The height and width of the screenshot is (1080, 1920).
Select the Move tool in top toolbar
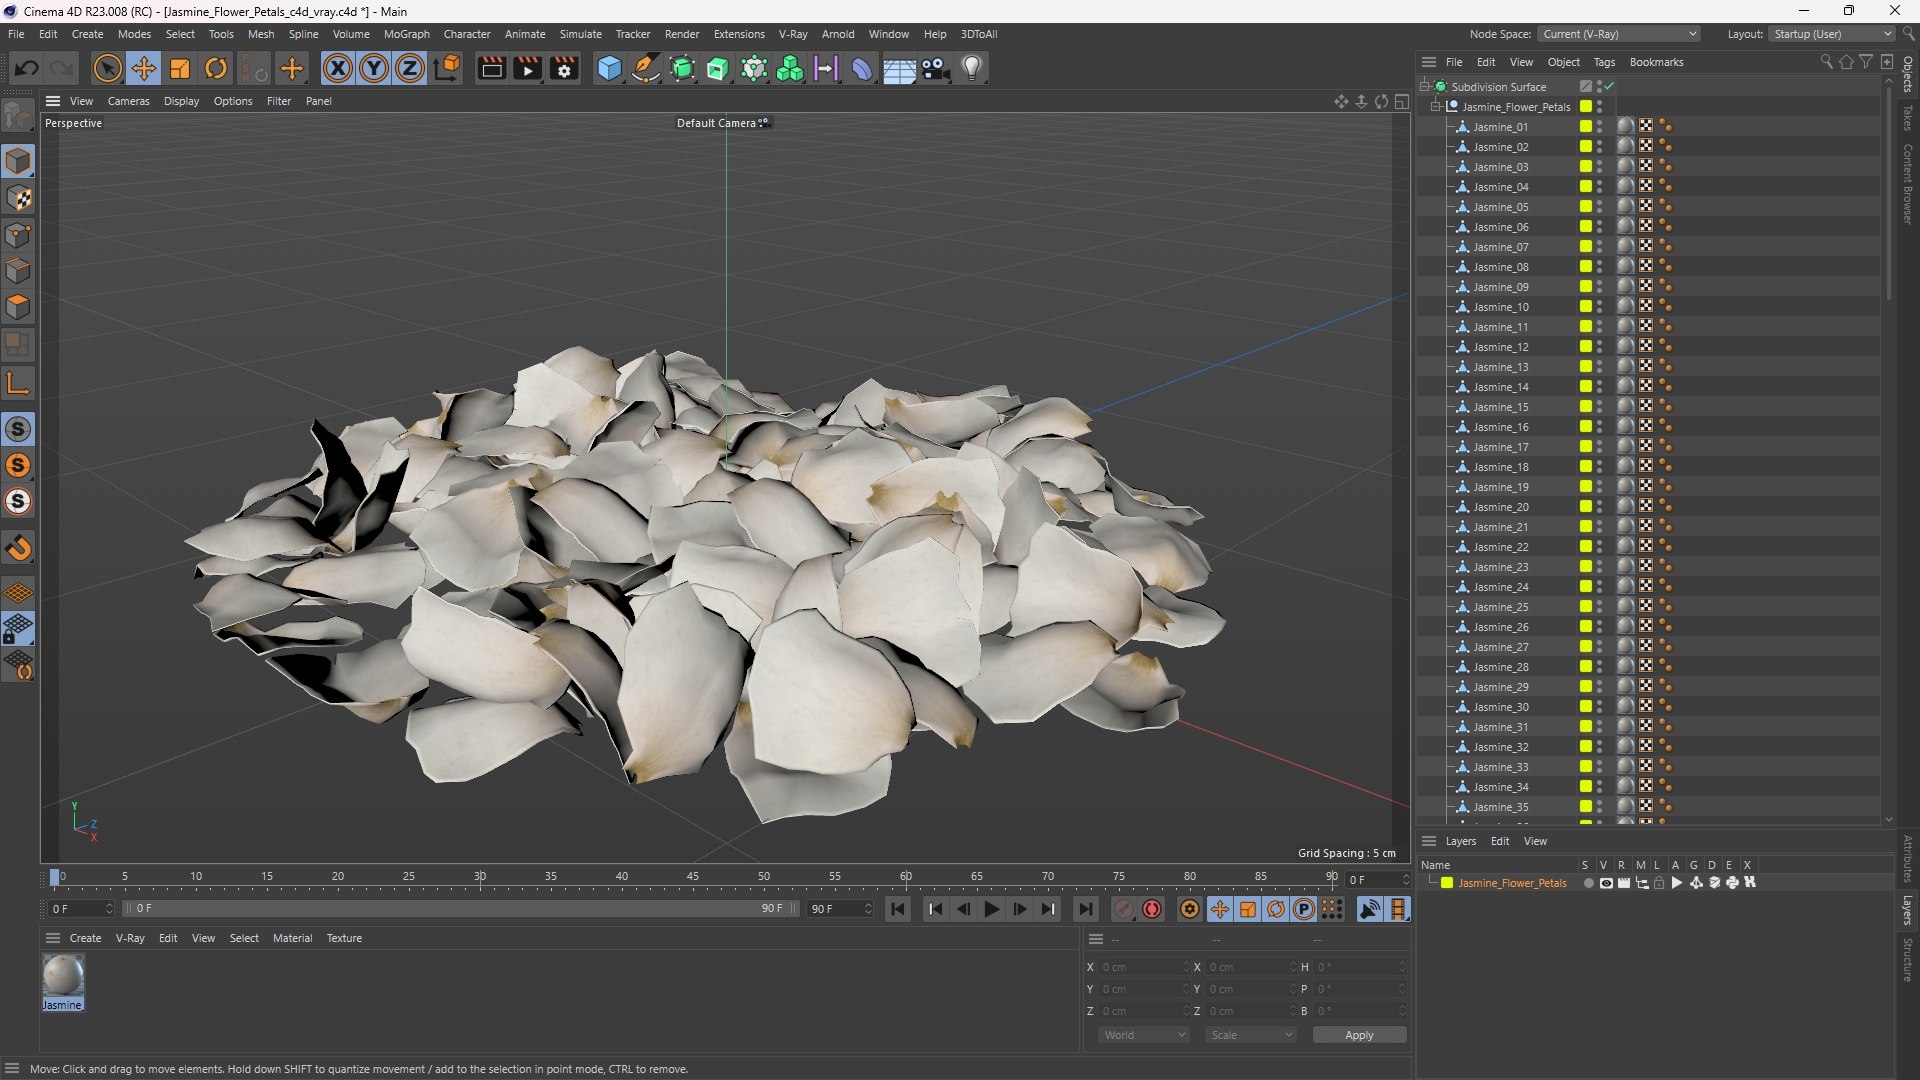(143, 68)
